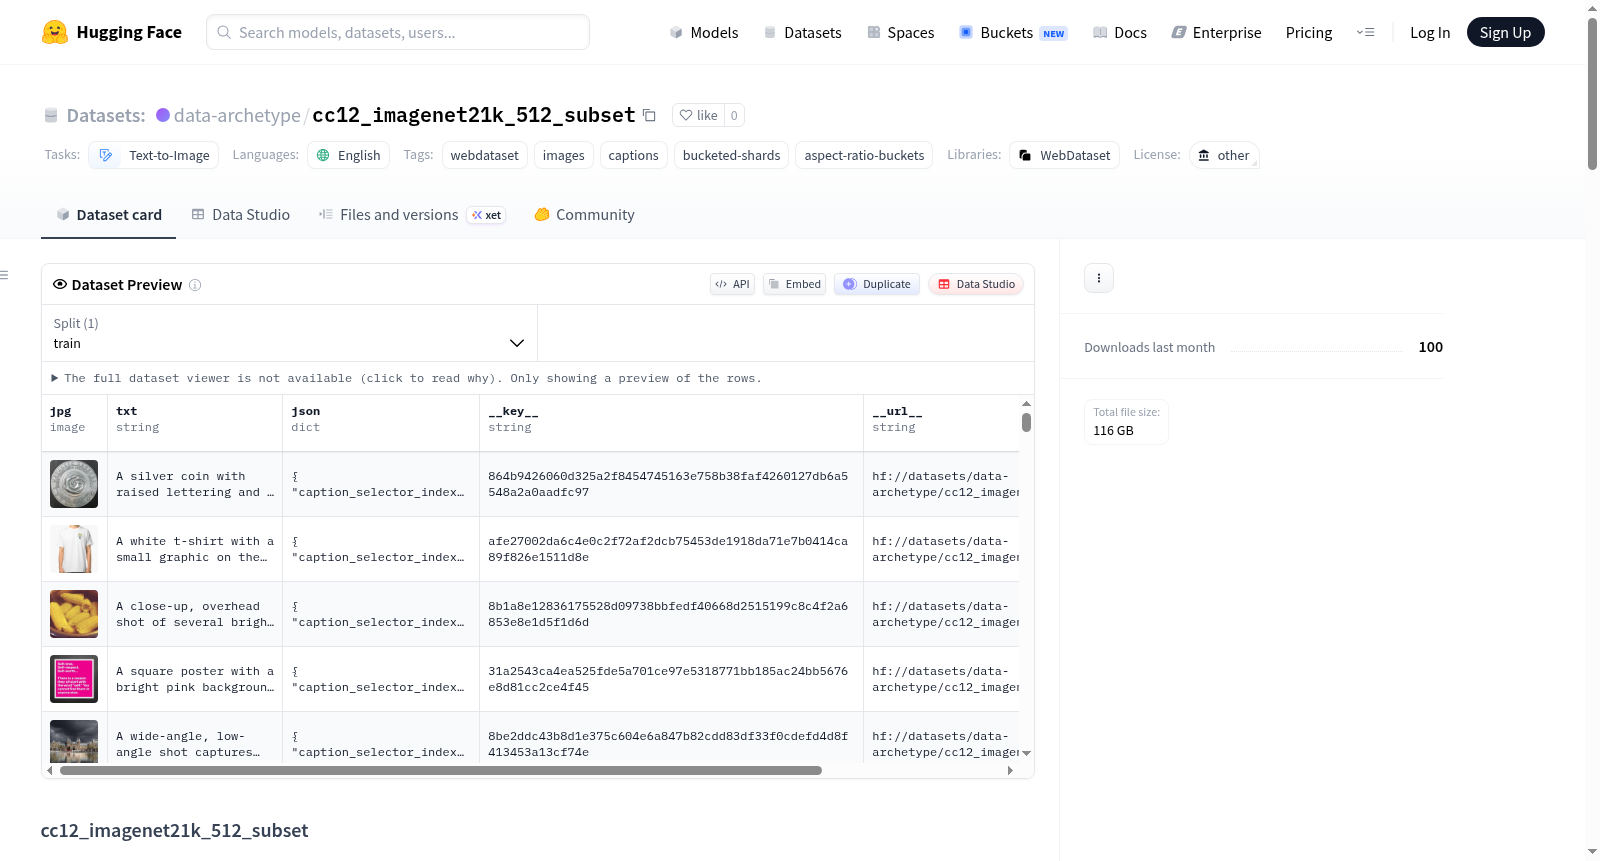Open the data-archetype owner link

click(237, 115)
